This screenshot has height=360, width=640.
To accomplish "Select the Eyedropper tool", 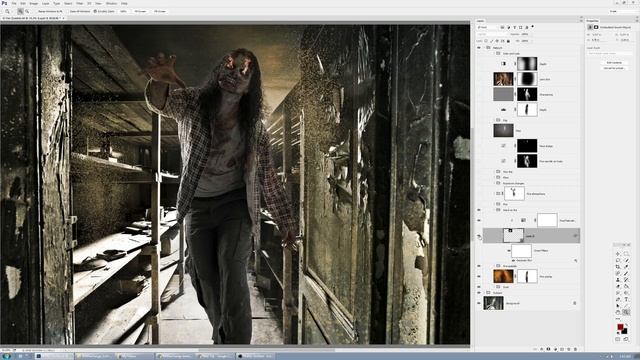I will (x=626, y=267).
